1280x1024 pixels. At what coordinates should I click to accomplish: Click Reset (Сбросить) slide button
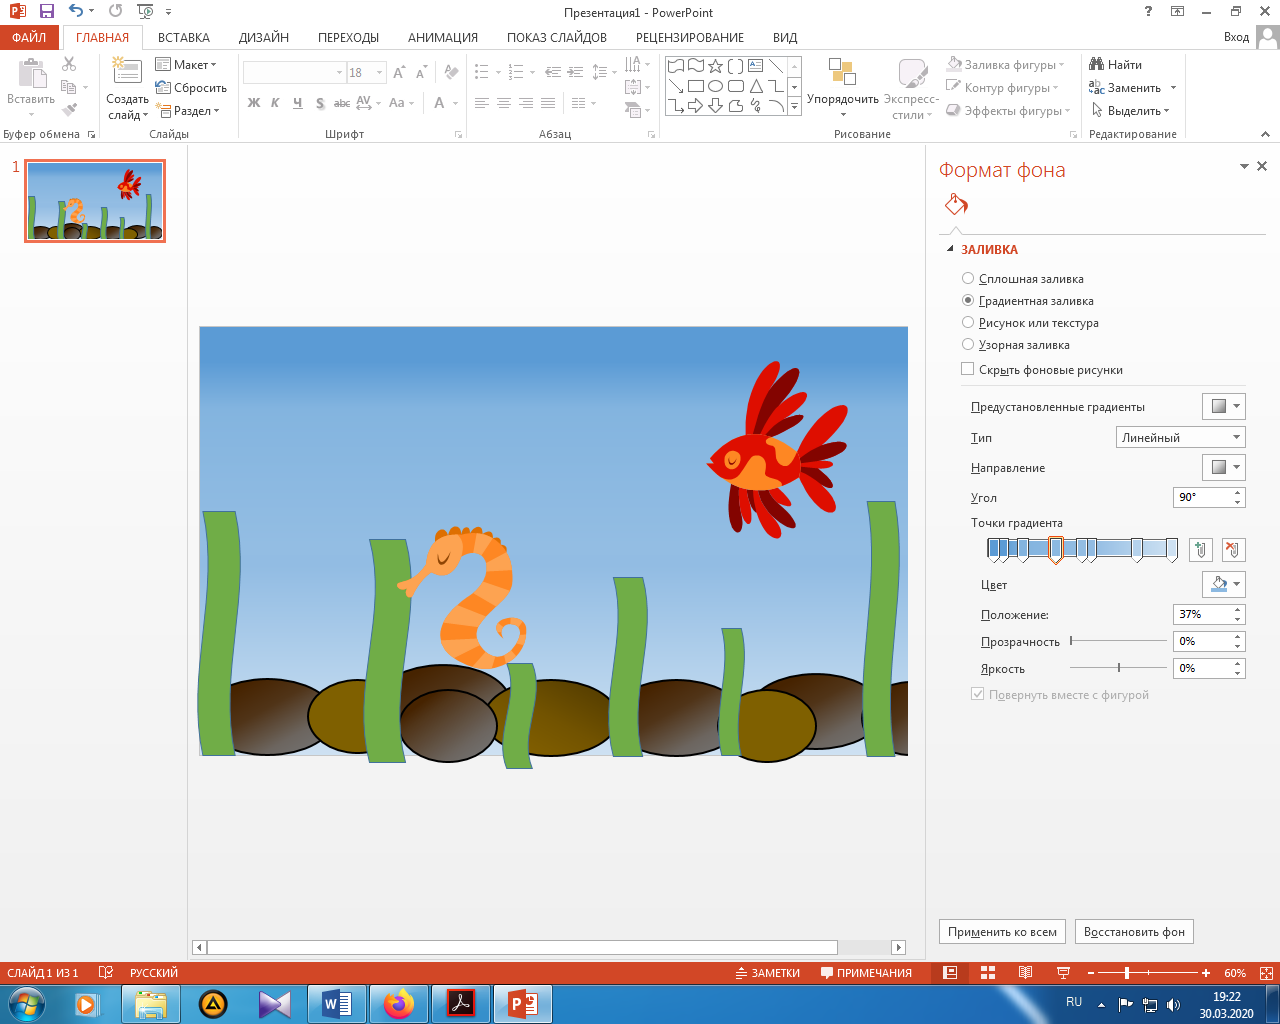pyautogui.click(x=191, y=88)
